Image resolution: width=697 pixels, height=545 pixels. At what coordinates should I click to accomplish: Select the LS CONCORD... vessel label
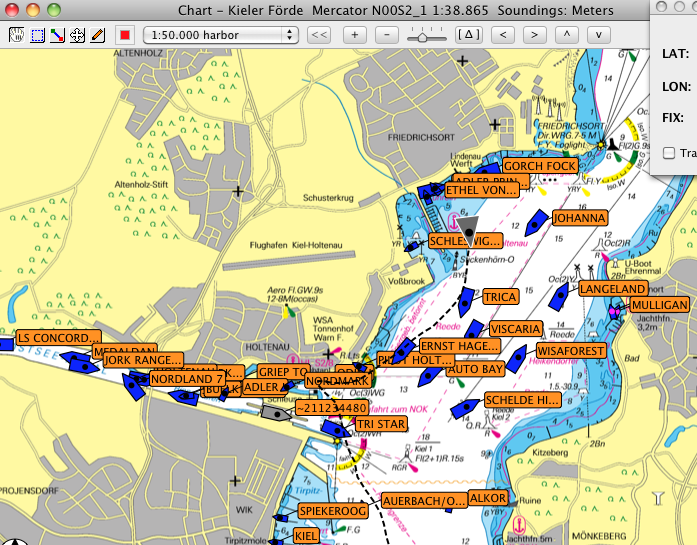[x=58, y=338]
